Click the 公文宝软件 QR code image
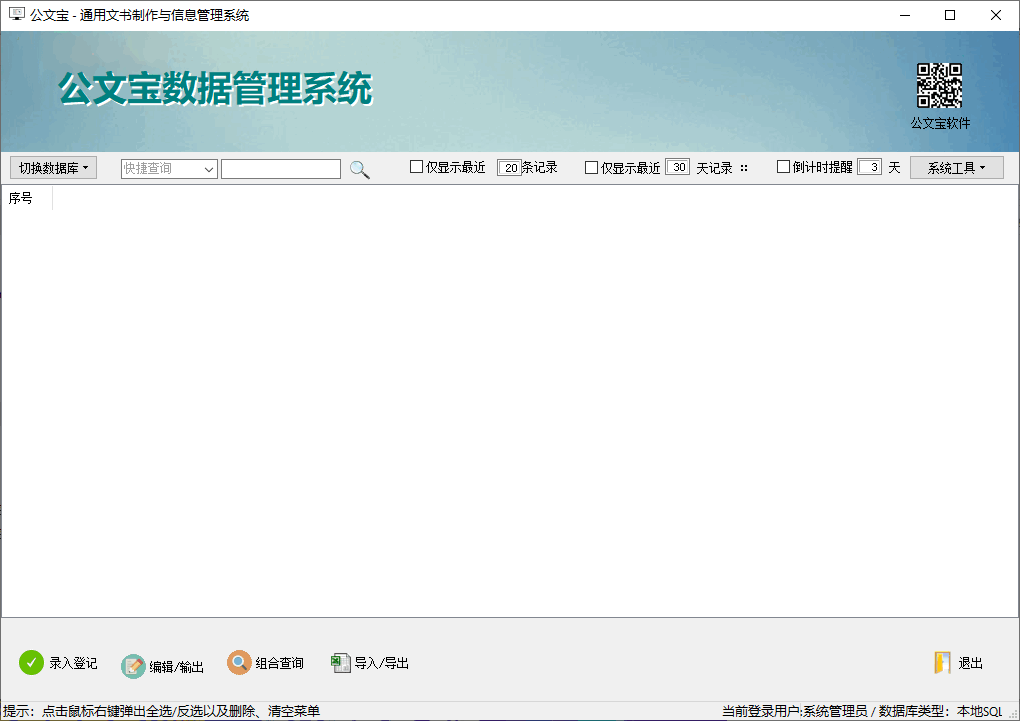This screenshot has width=1020, height=721. pyautogui.click(x=939, y=85)
